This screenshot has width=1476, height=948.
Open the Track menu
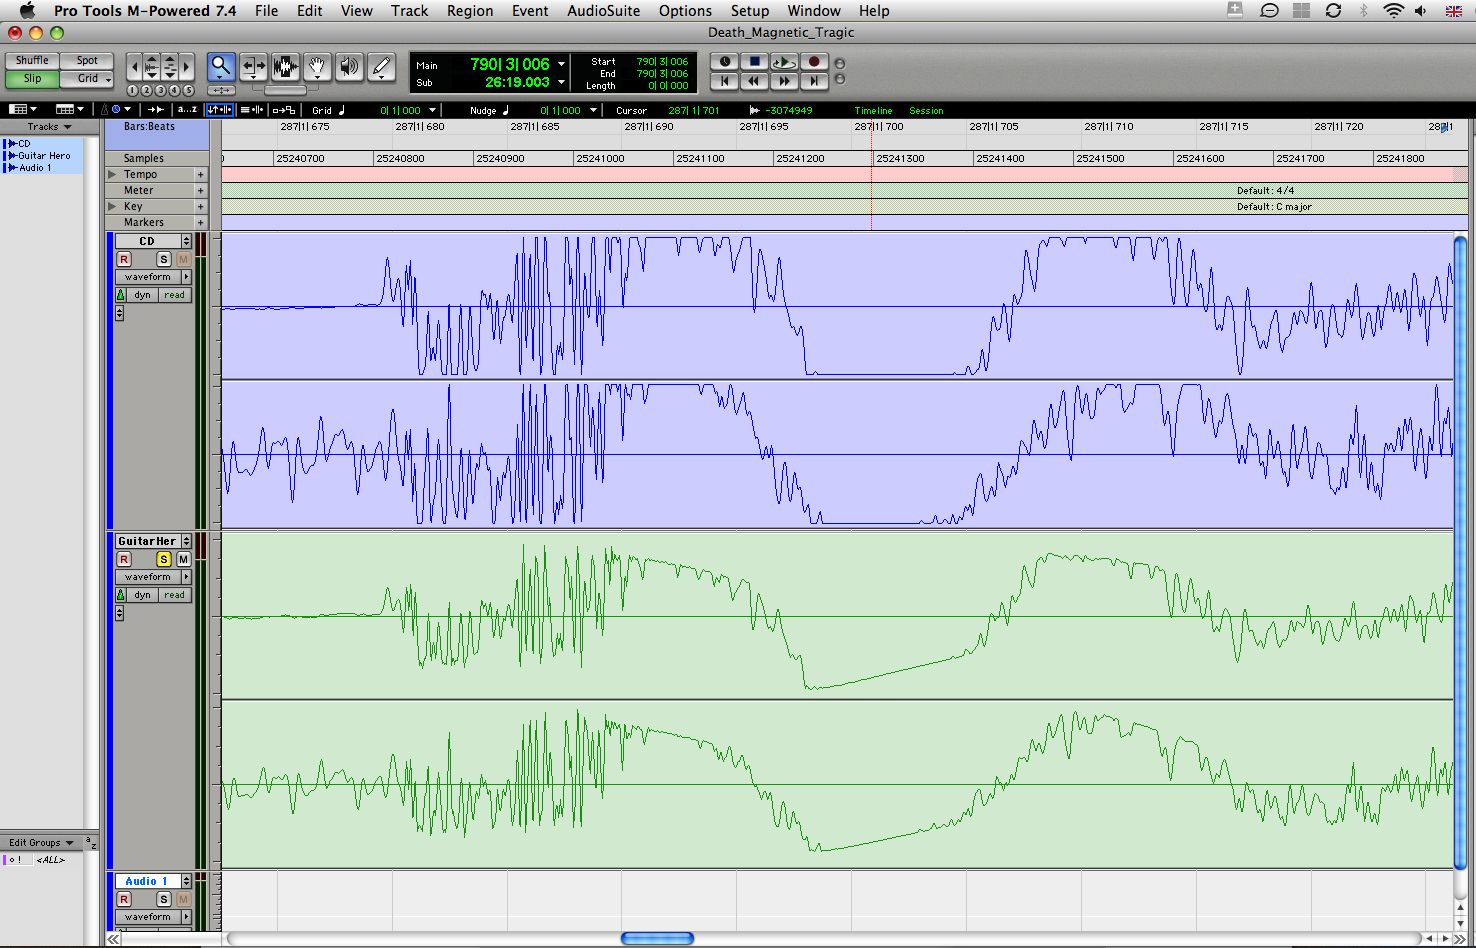pyautogui.click(x=409, y=11)
